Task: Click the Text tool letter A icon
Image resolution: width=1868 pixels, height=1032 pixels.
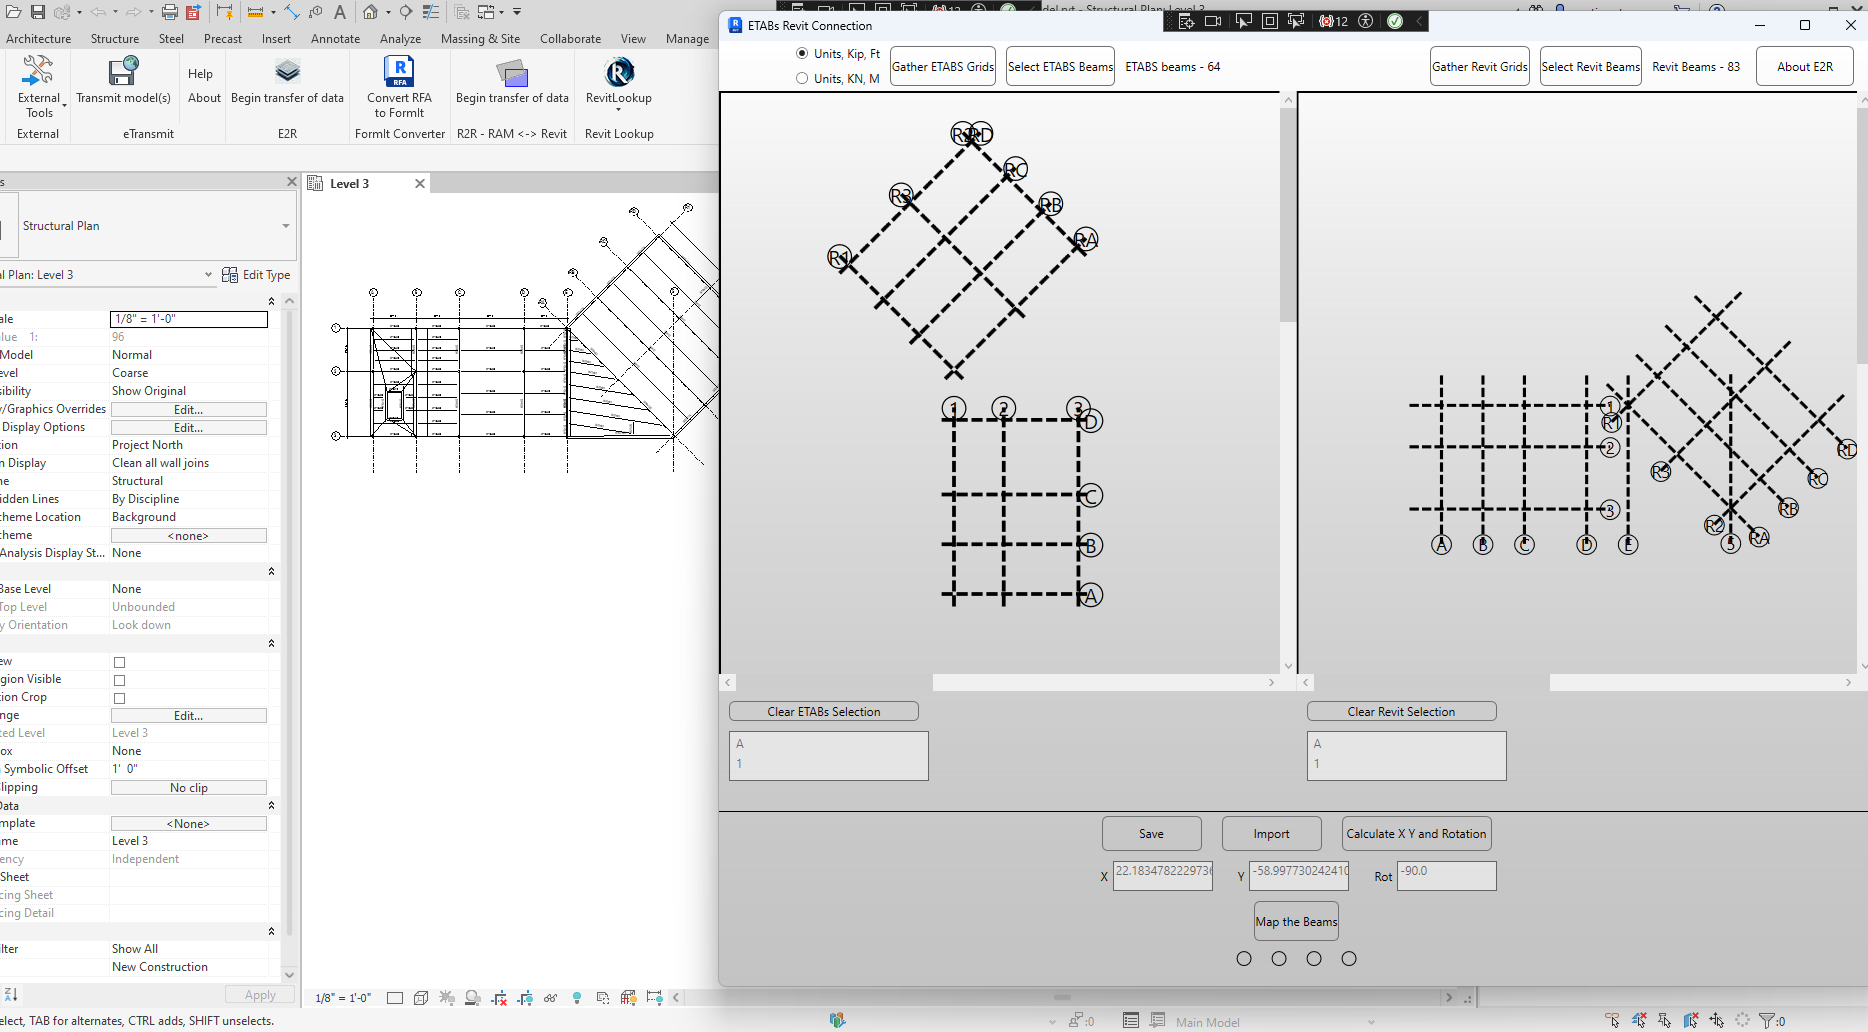Action: [x=340, y=12]
